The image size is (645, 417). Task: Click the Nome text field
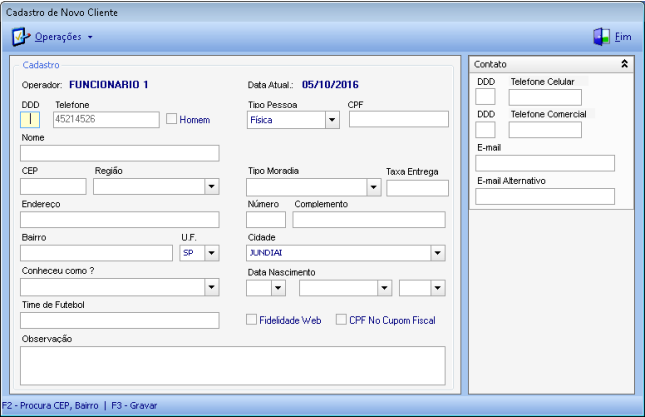120,153
